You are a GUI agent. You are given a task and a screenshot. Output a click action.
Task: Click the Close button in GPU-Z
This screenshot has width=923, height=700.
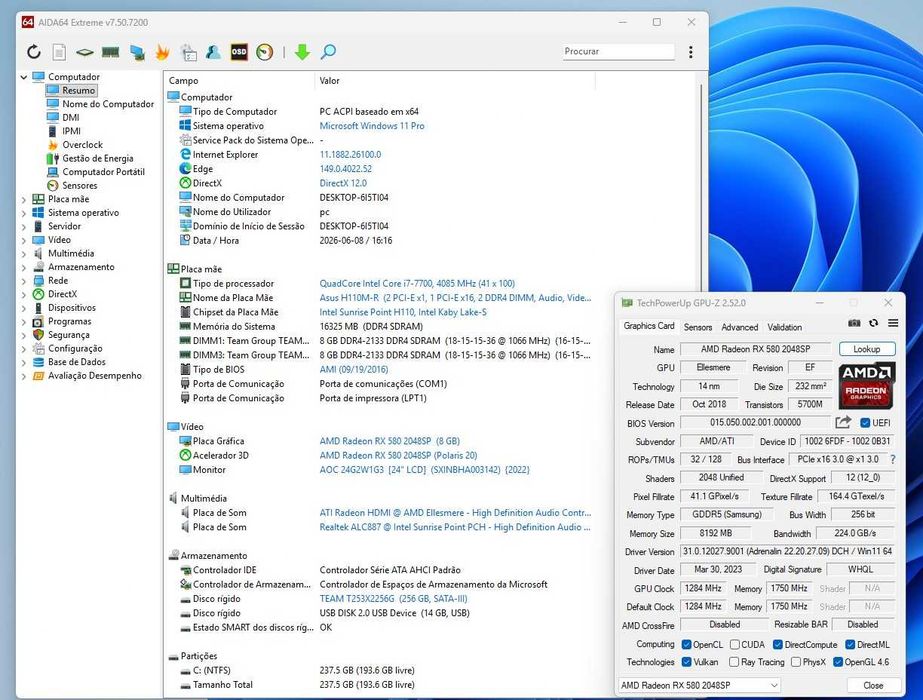pyautogui.click(x=873, y=685)
